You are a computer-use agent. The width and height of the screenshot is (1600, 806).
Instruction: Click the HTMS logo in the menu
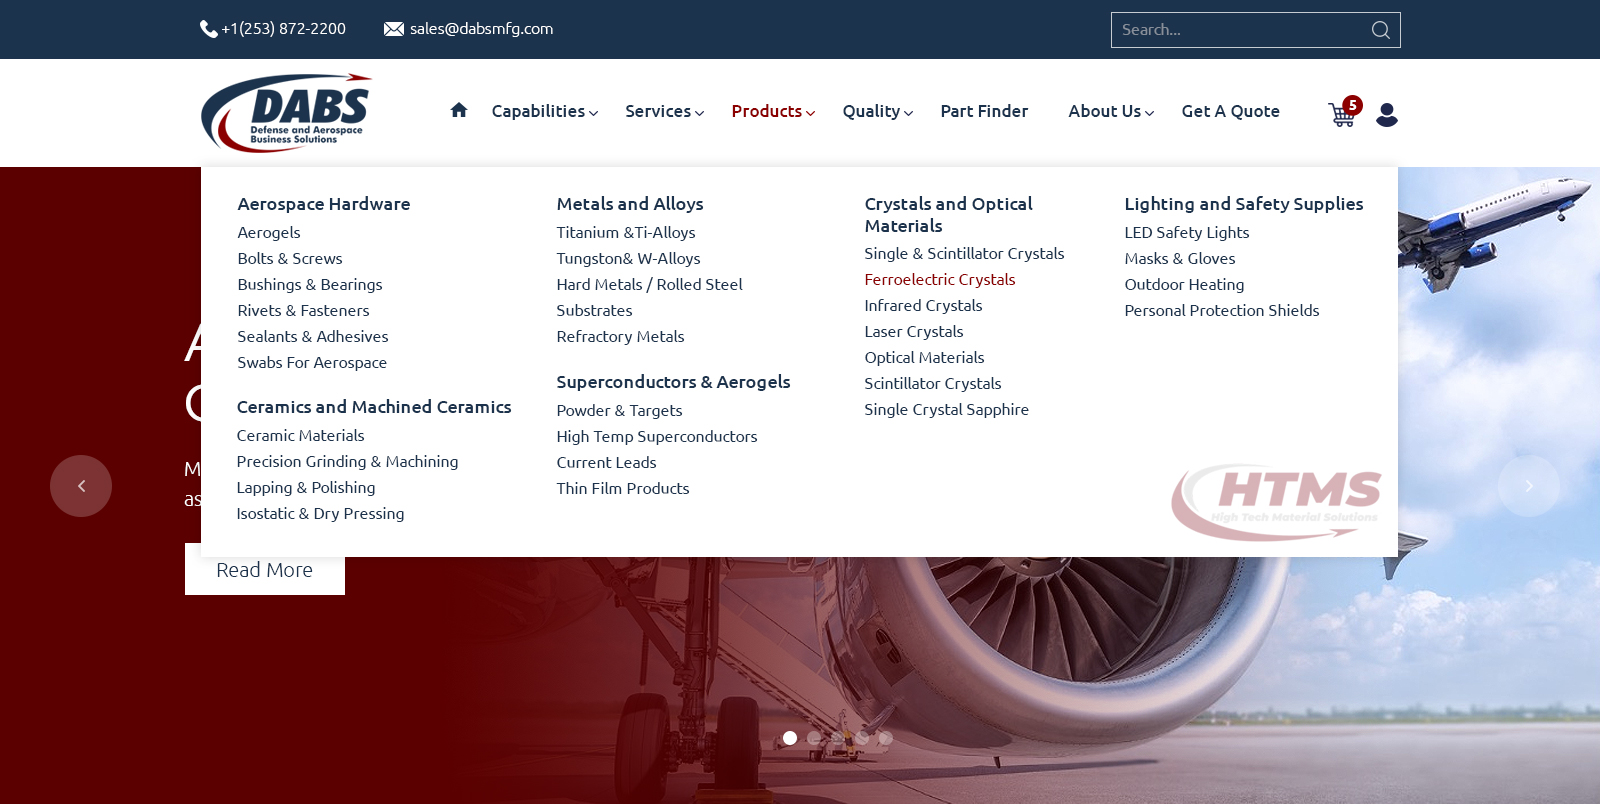[1276, 501]
